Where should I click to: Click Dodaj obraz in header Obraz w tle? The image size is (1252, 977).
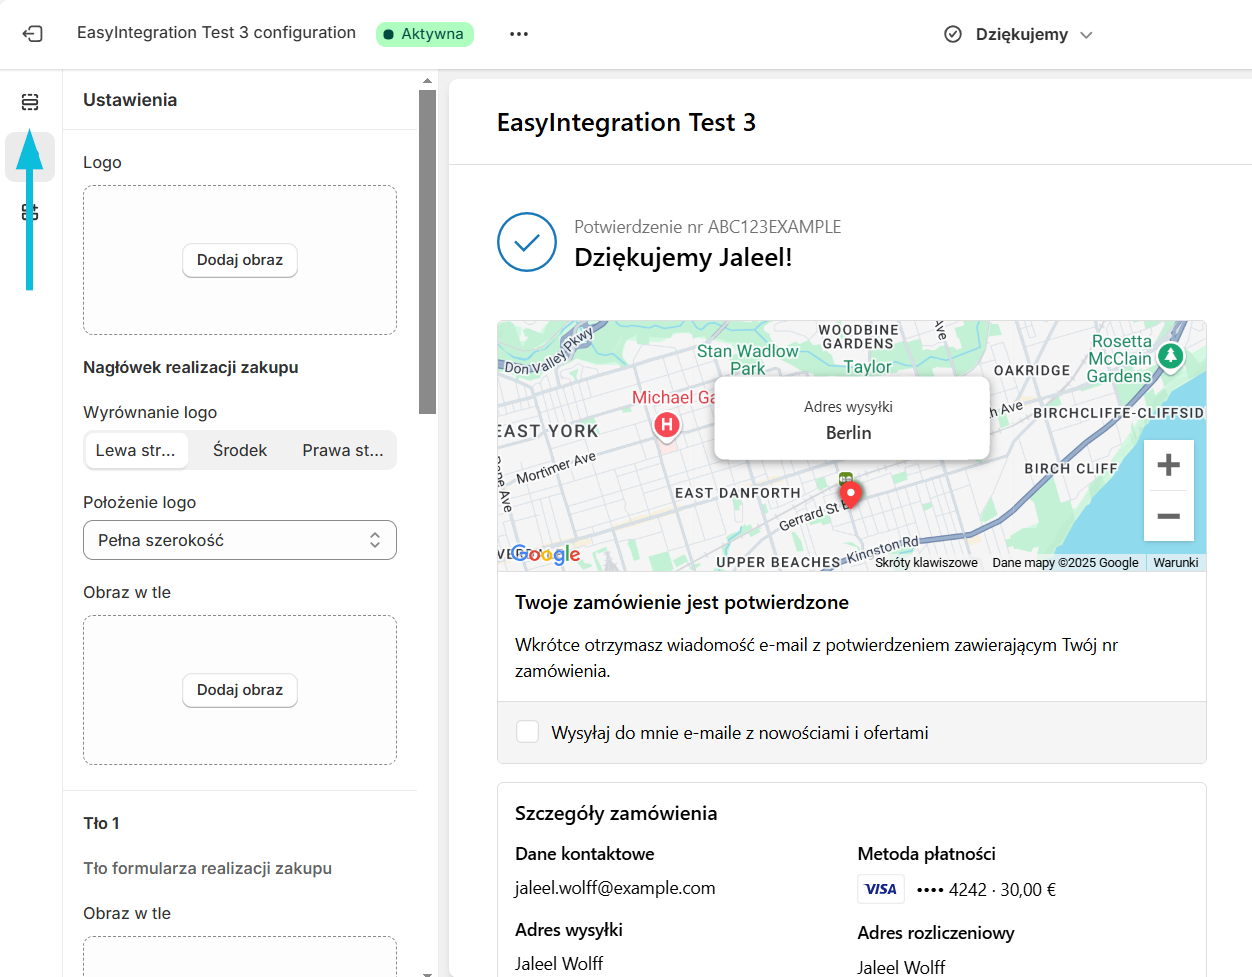point(240,690)
